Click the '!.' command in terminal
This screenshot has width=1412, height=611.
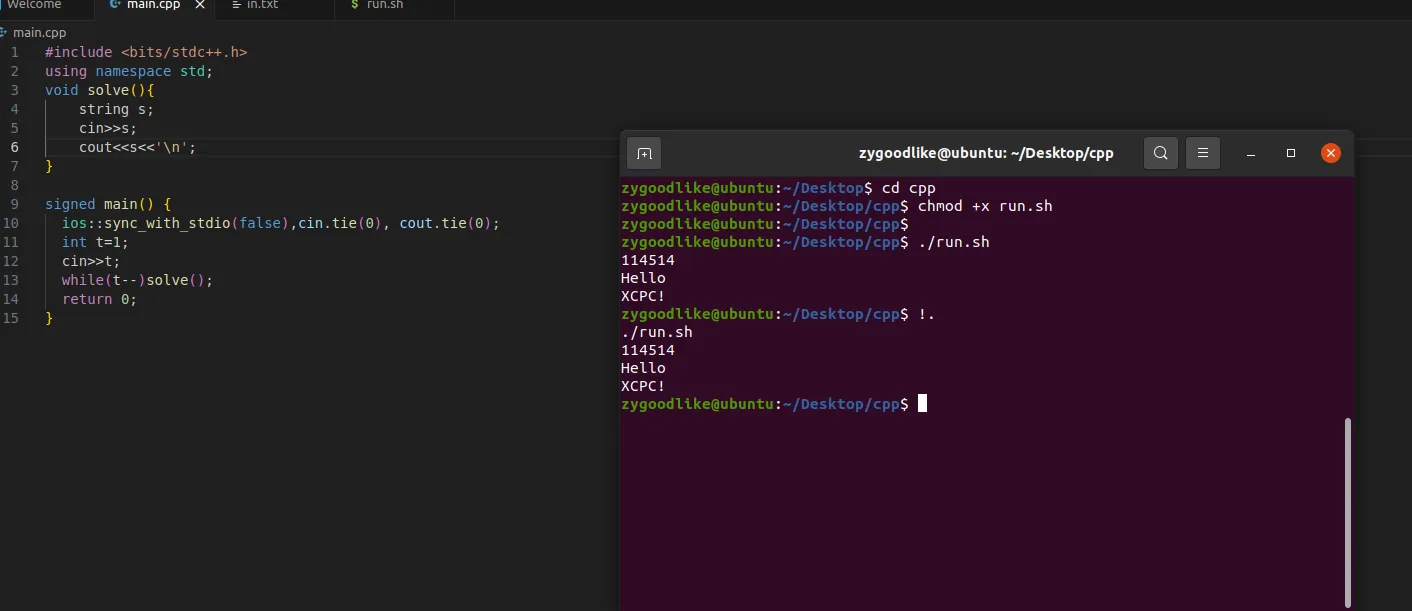(926, 314)
